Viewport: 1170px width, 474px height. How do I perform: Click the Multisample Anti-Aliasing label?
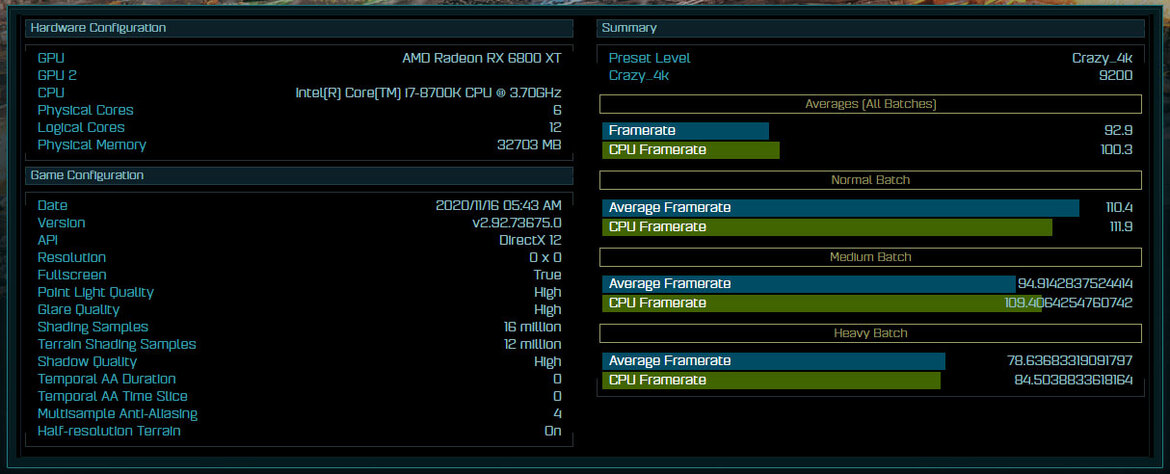[117, 414]
